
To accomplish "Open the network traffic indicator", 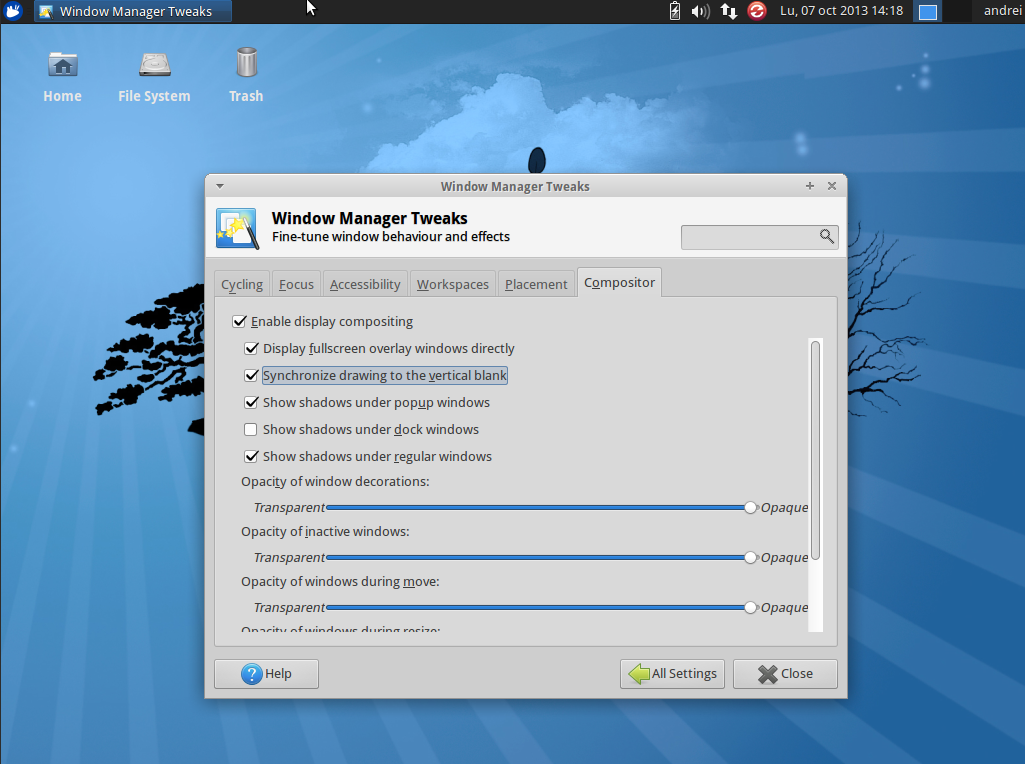I will tap(729, 11).
